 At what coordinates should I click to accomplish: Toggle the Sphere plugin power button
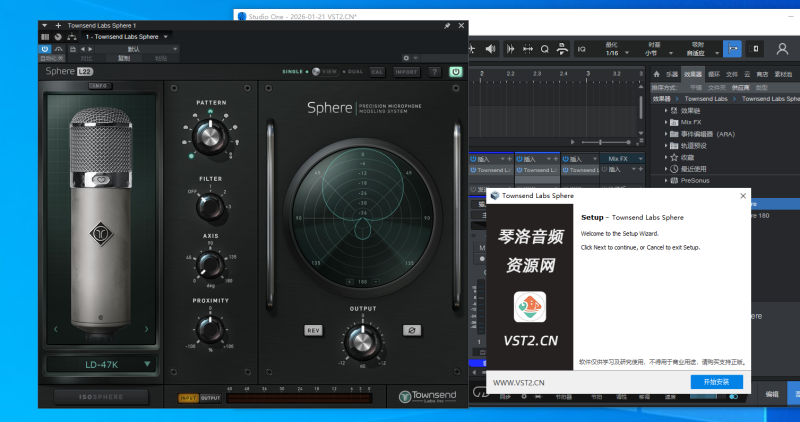pos(456,72)
